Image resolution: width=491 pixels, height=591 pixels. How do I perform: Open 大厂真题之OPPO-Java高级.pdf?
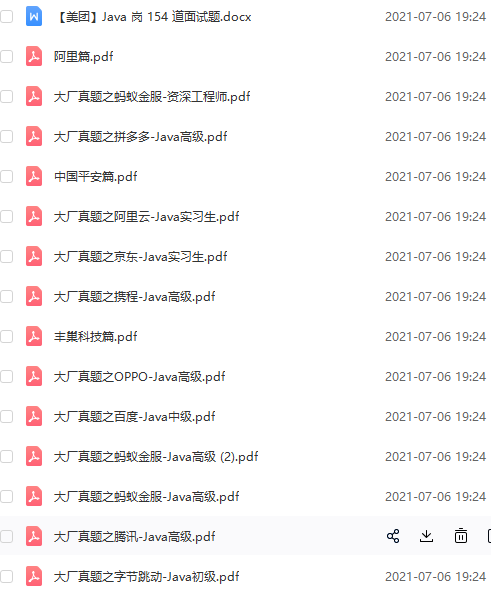(139, 377)
